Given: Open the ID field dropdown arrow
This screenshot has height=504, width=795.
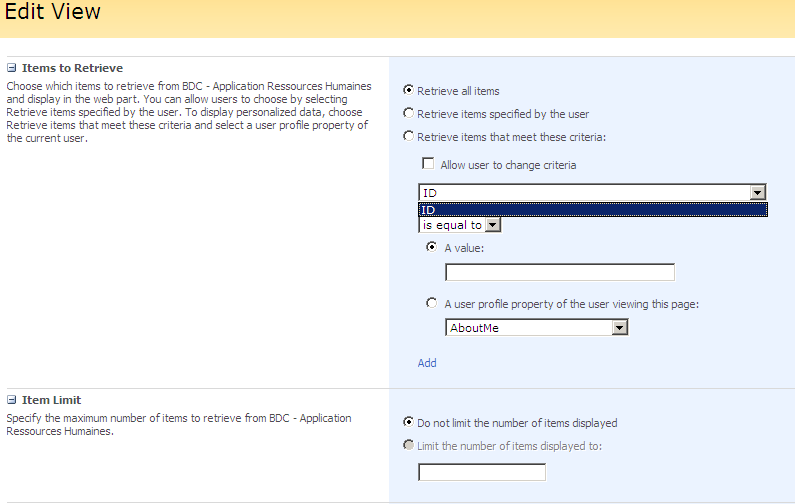Looking at the screenshot, I should pyautogui.click(x=757, y=193).
